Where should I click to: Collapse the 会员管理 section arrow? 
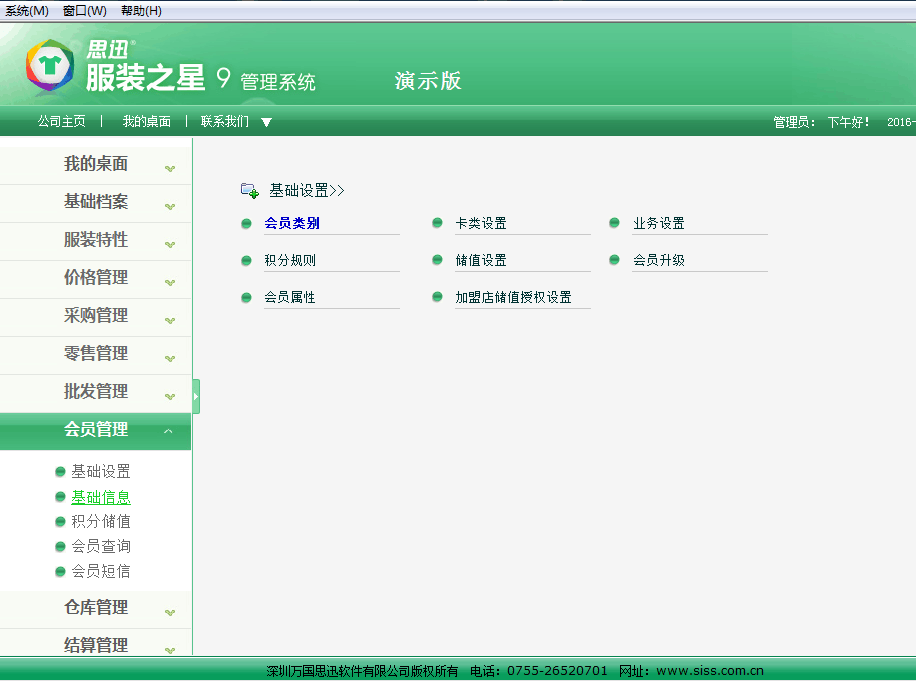tap(168, 431)
